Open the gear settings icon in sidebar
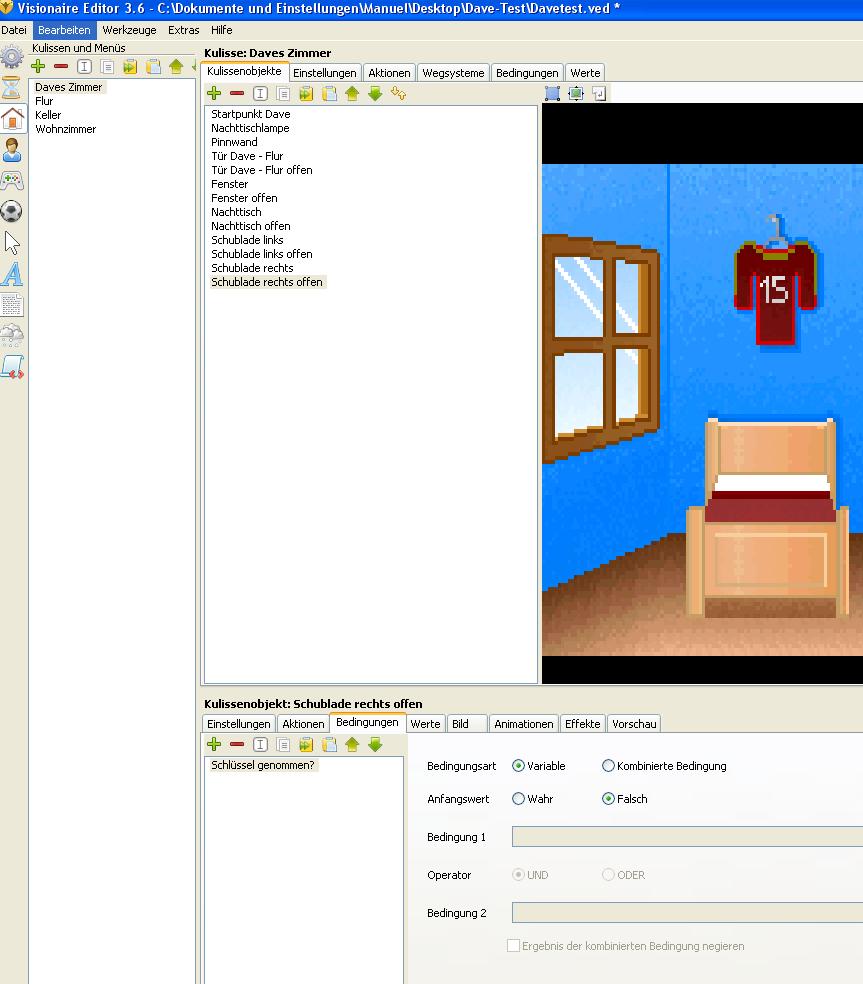This screenshot has width=863, height=984. click(12, 57)
